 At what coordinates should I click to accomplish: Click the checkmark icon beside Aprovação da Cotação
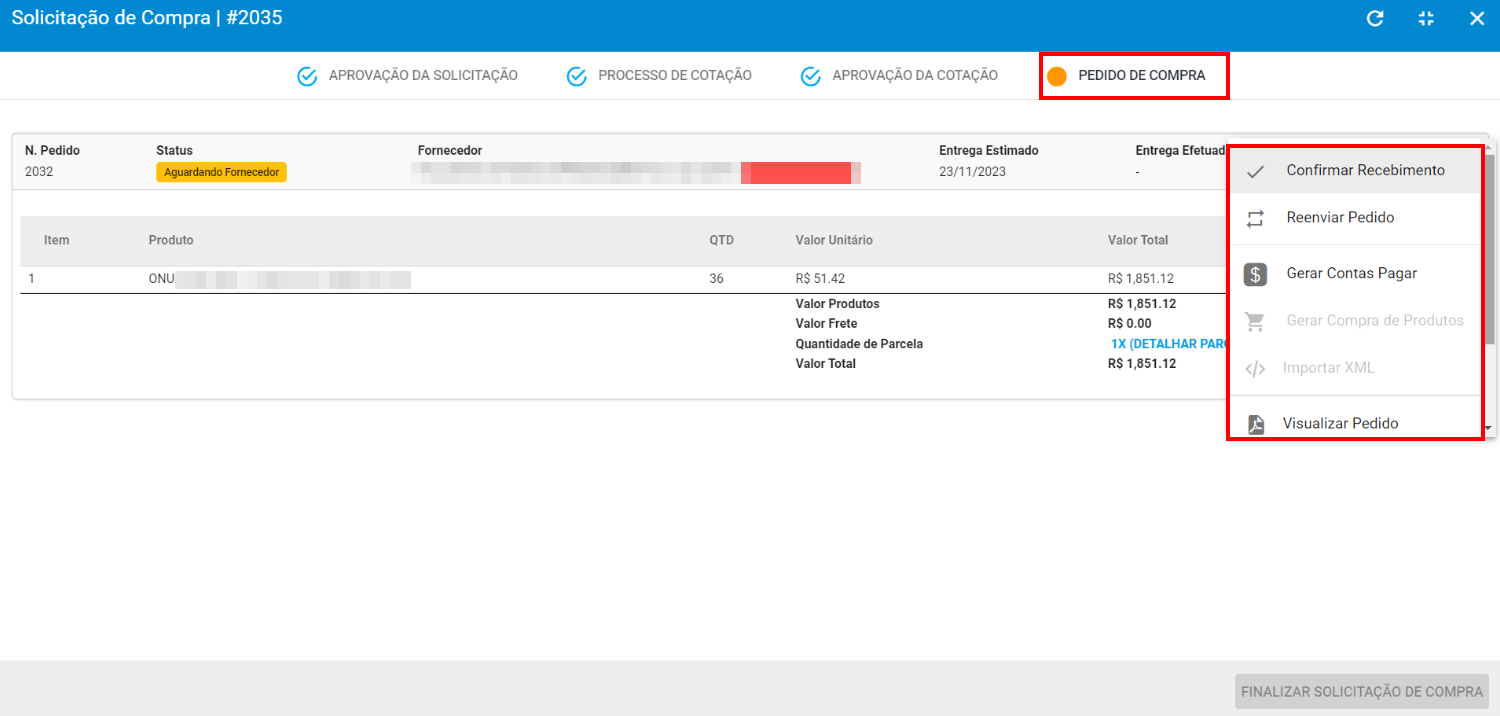811,76
